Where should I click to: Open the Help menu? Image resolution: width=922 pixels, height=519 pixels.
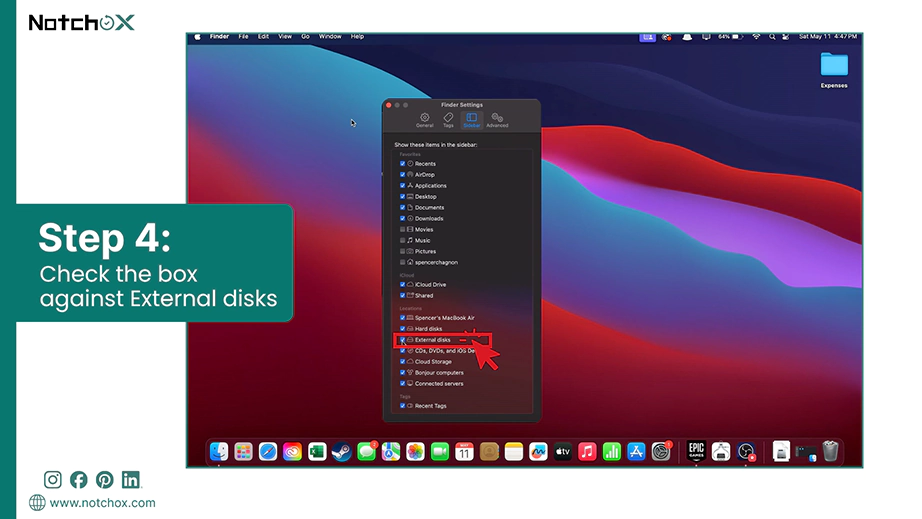tap(357, 36)
